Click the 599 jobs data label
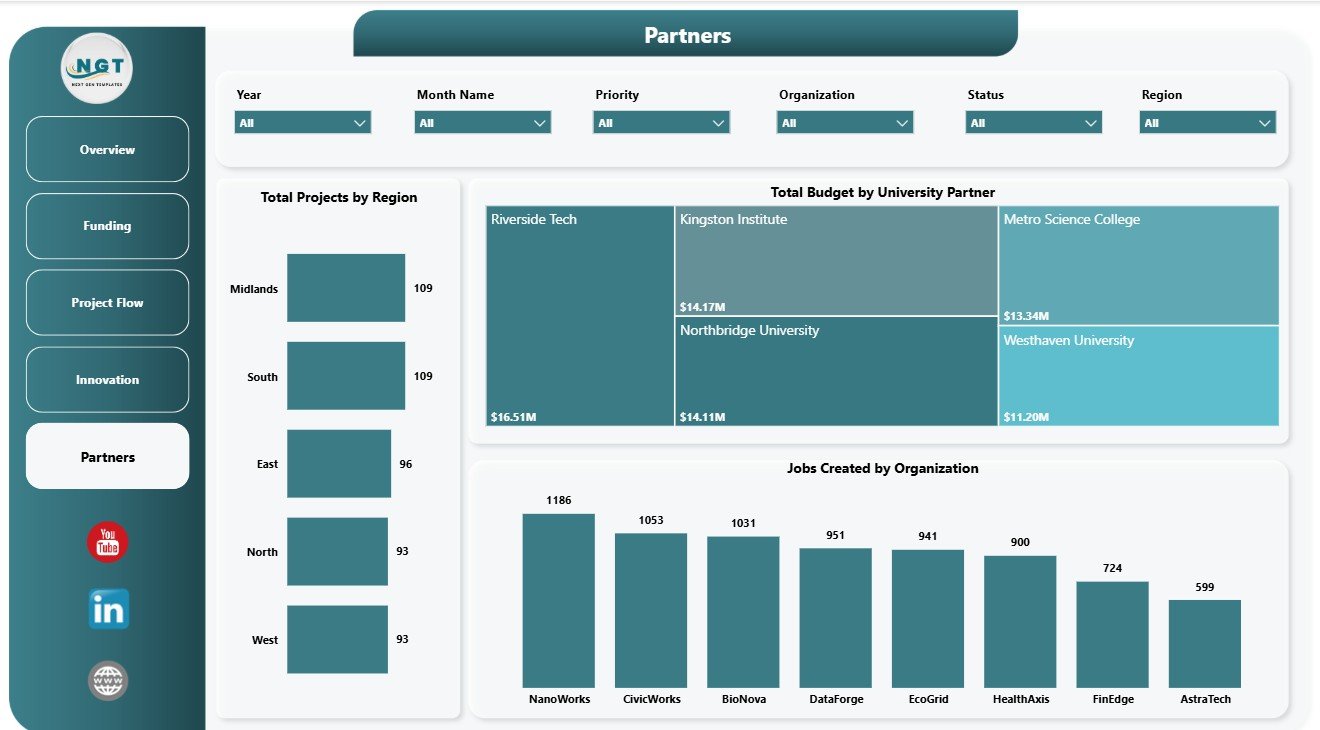This screenshot has height=730, width=1320. 1205,587
